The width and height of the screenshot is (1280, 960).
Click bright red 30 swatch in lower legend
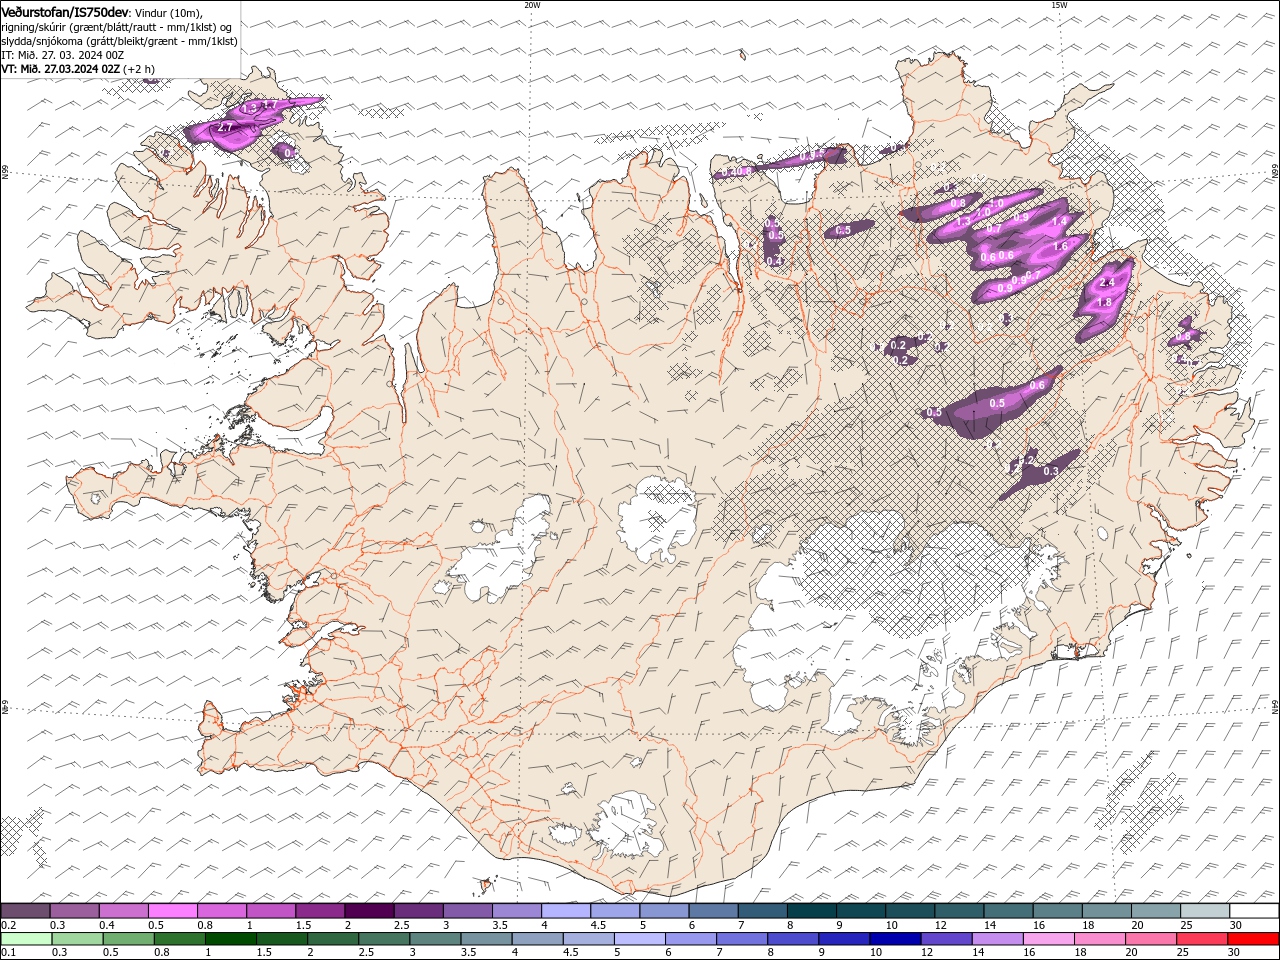pos(1252,939)
